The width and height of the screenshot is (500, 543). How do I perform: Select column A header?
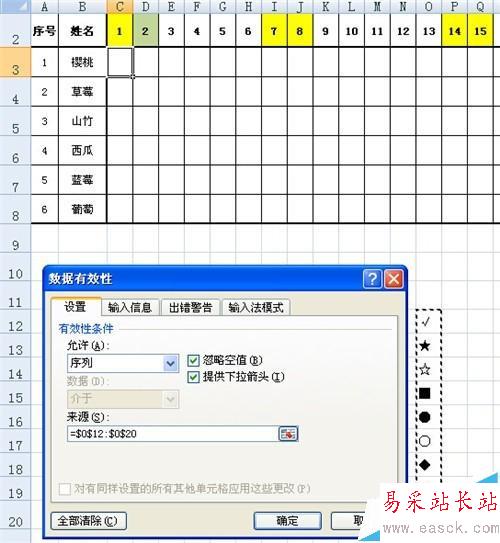(x=45, y=7)
